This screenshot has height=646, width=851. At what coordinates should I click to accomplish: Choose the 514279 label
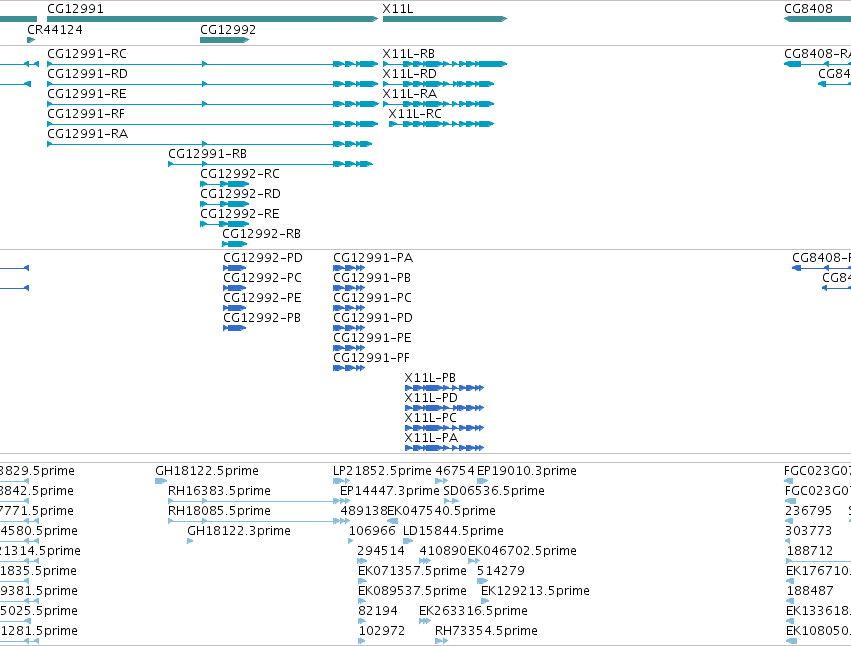pyautogui.click(x=501, y=571)
